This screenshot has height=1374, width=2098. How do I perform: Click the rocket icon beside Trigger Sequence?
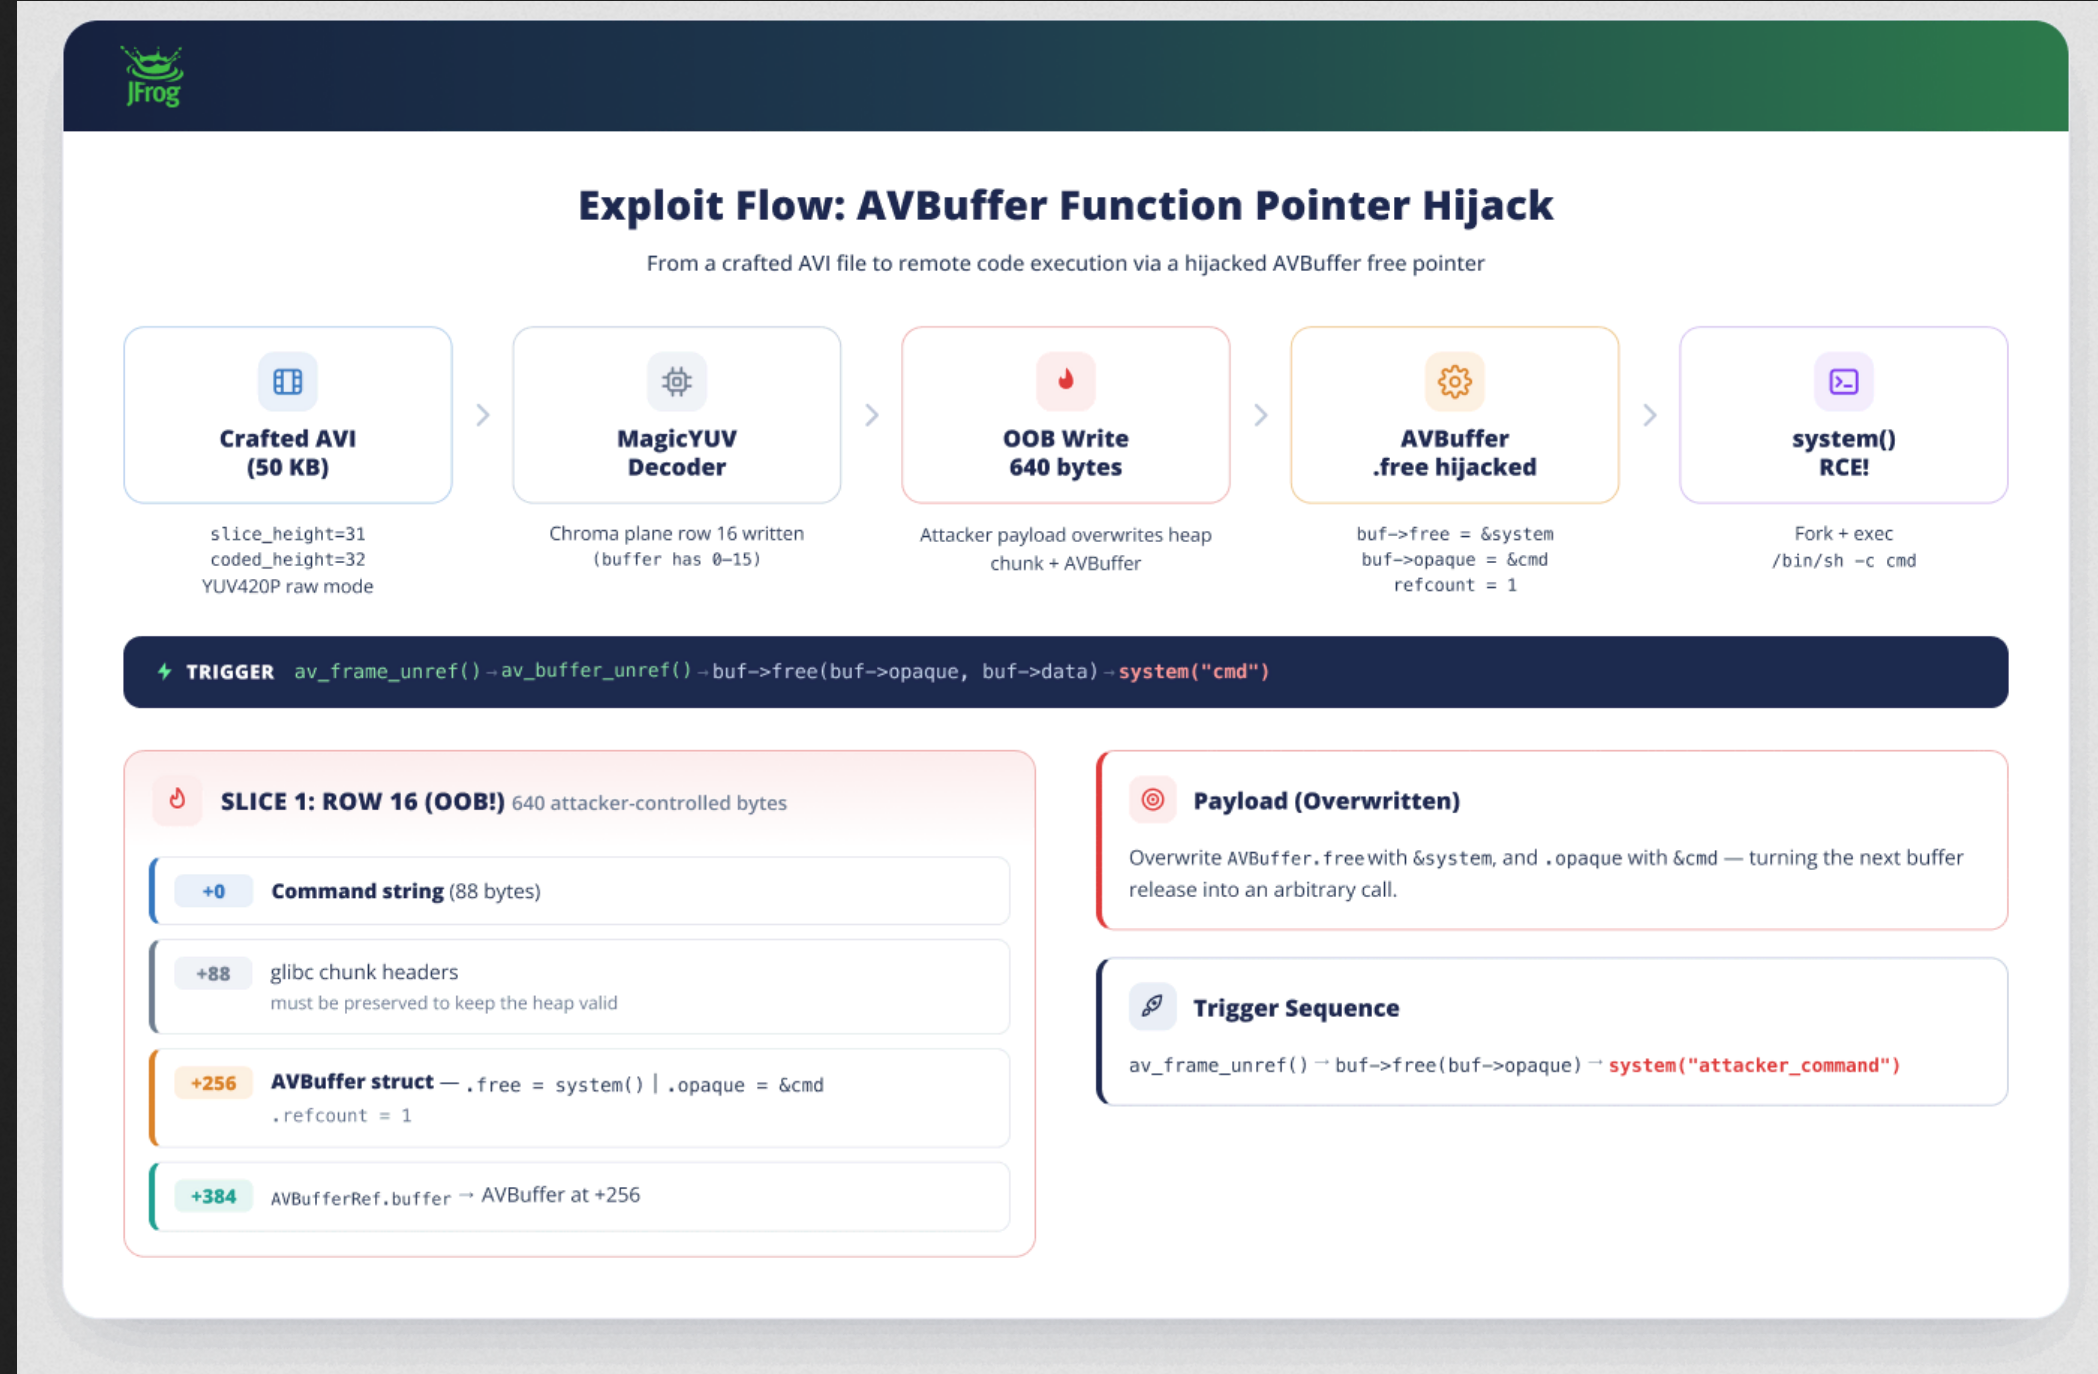pyautogui.click(x=1153, y=1006)
